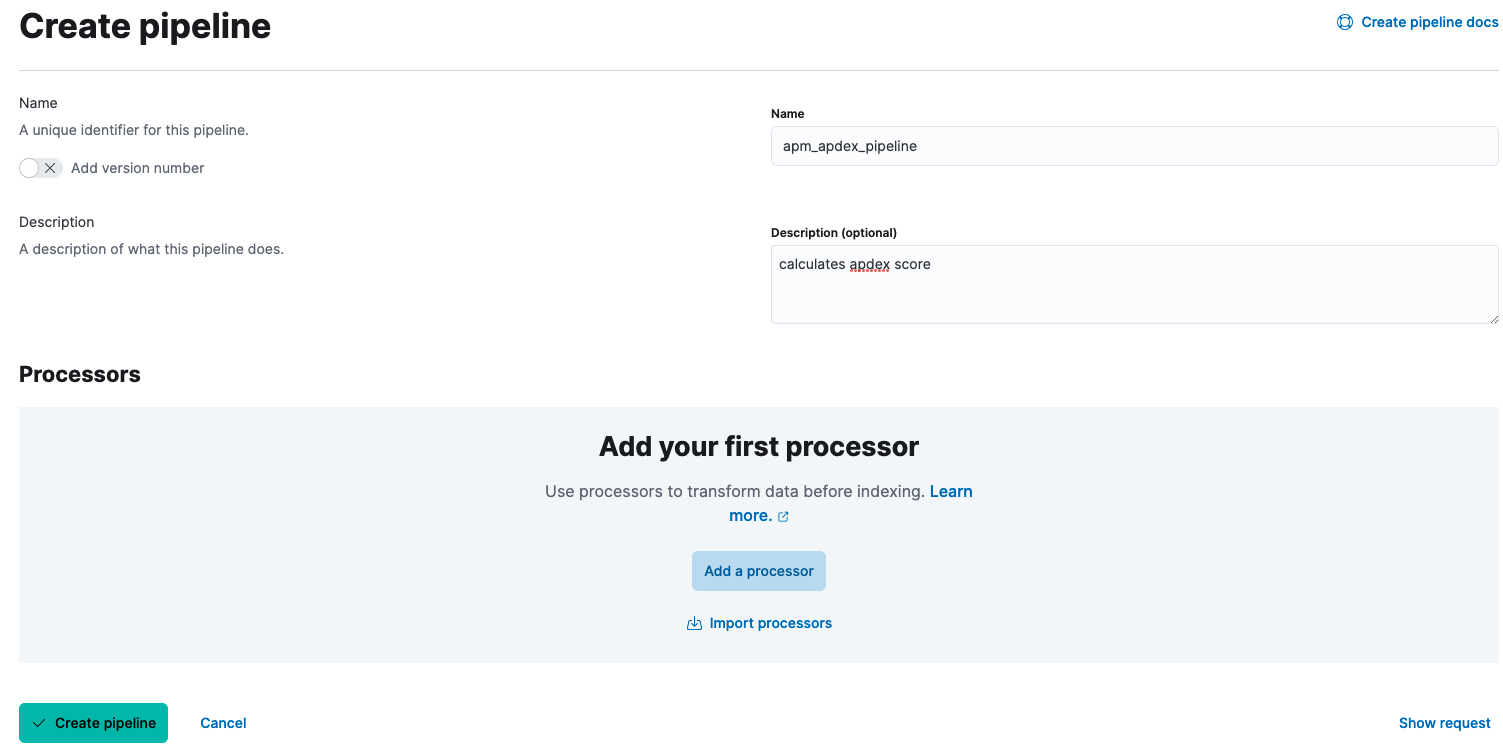Click the "Add your first processor" heading
1503x753 pixels.
[758, 446]
